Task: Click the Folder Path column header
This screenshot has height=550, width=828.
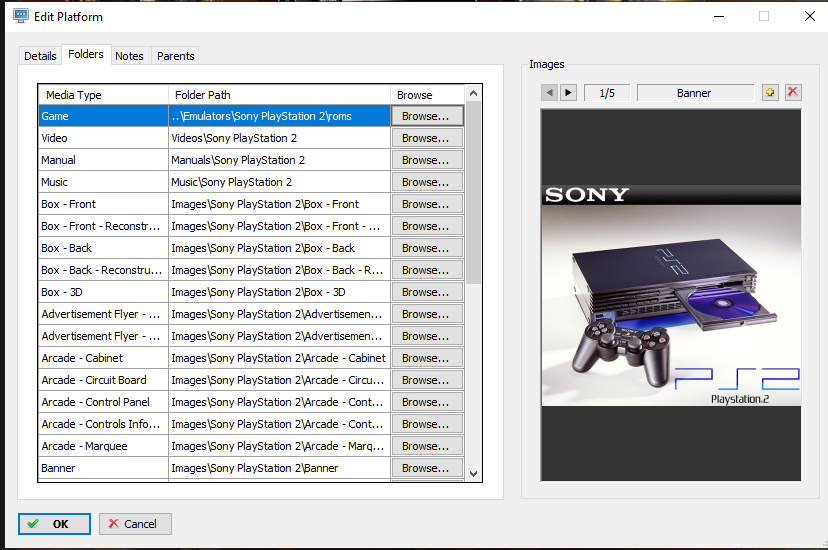Action: pyautogui.click(x=279, y=95)
